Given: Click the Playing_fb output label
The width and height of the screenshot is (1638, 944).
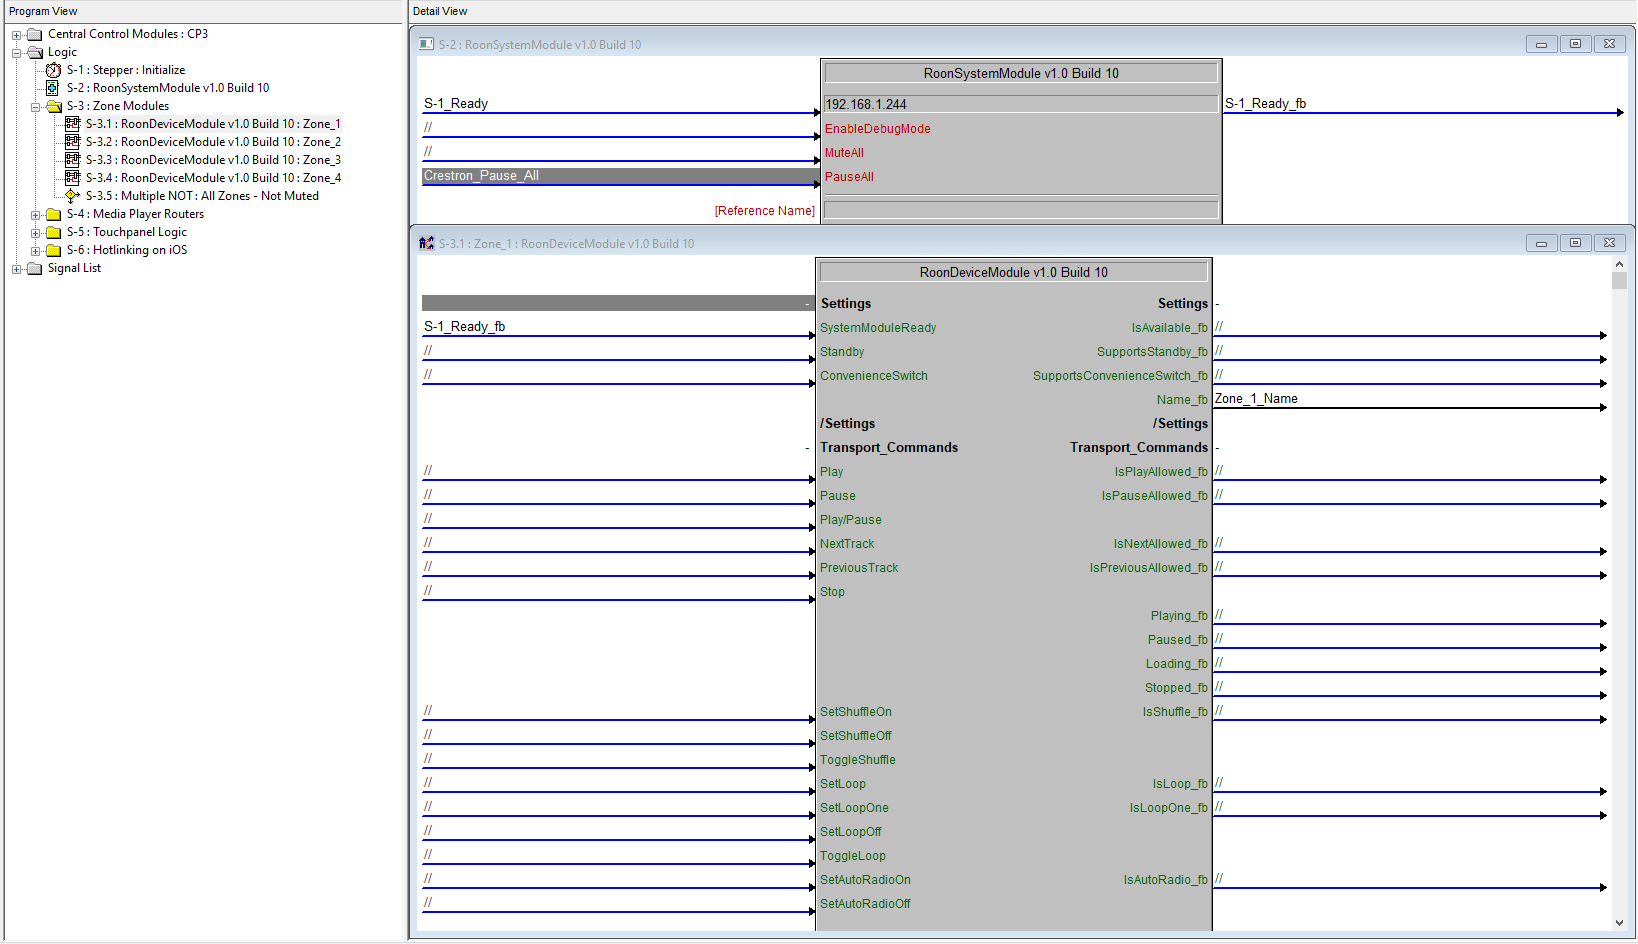Looking at the screenshot, I should pyautogui.click(x=1179, y=616).
